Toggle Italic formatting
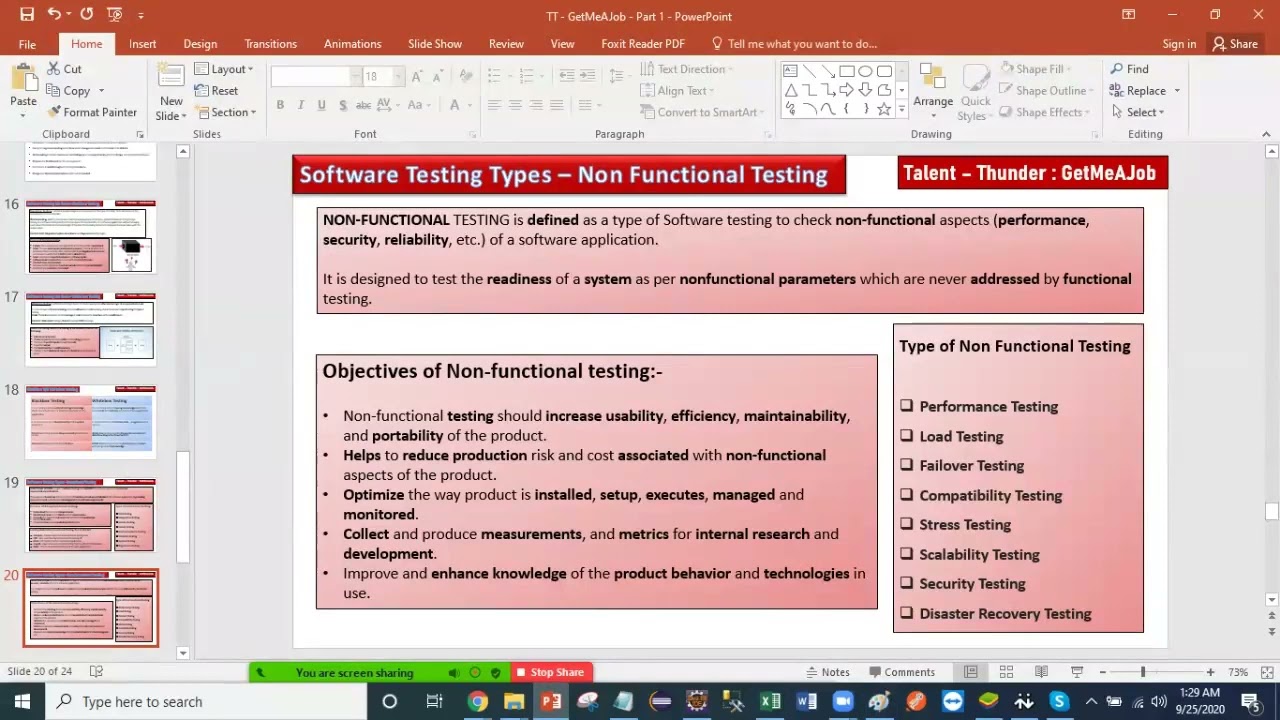 pyautogui.click(x=301, y=105)
